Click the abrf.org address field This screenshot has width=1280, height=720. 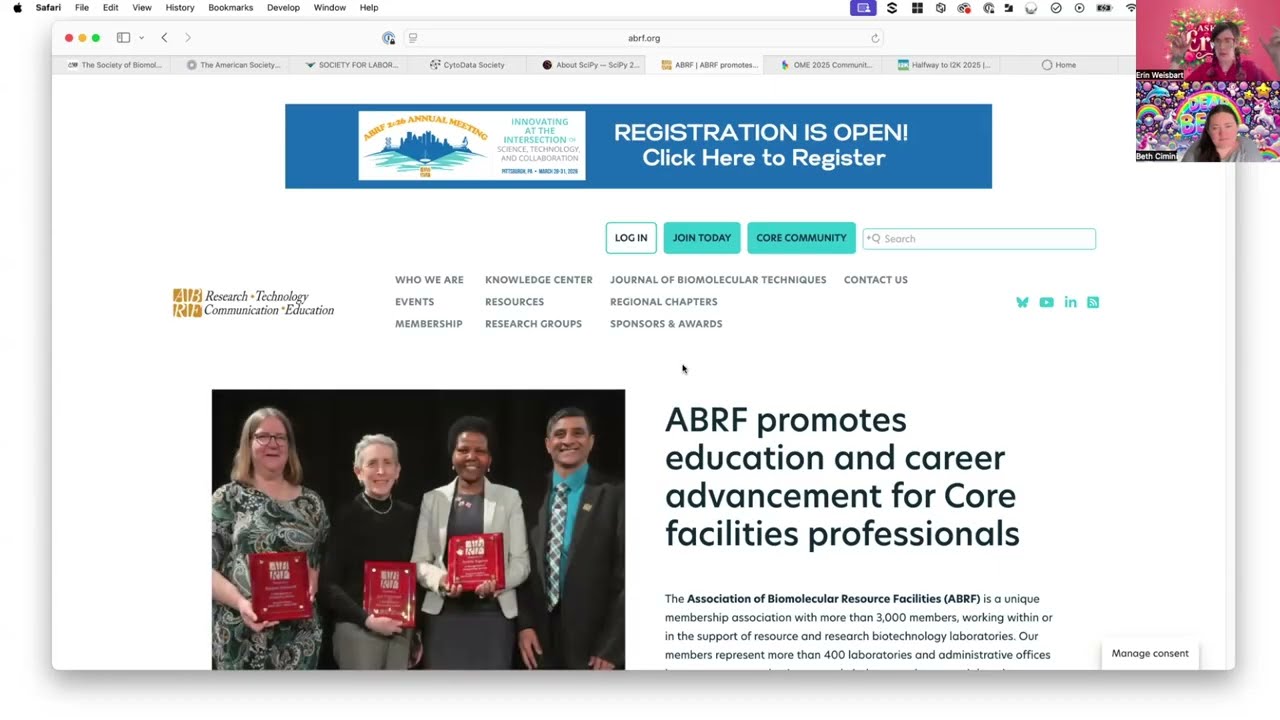pyautogui.click(x=643, y=38)
